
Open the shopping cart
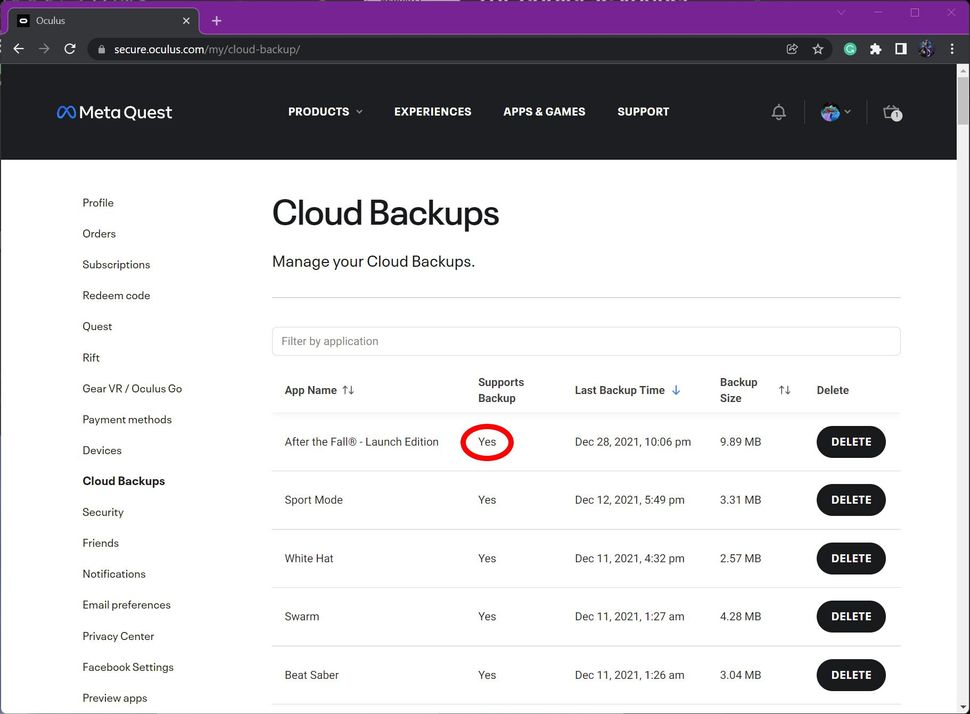tap(891, 114)
